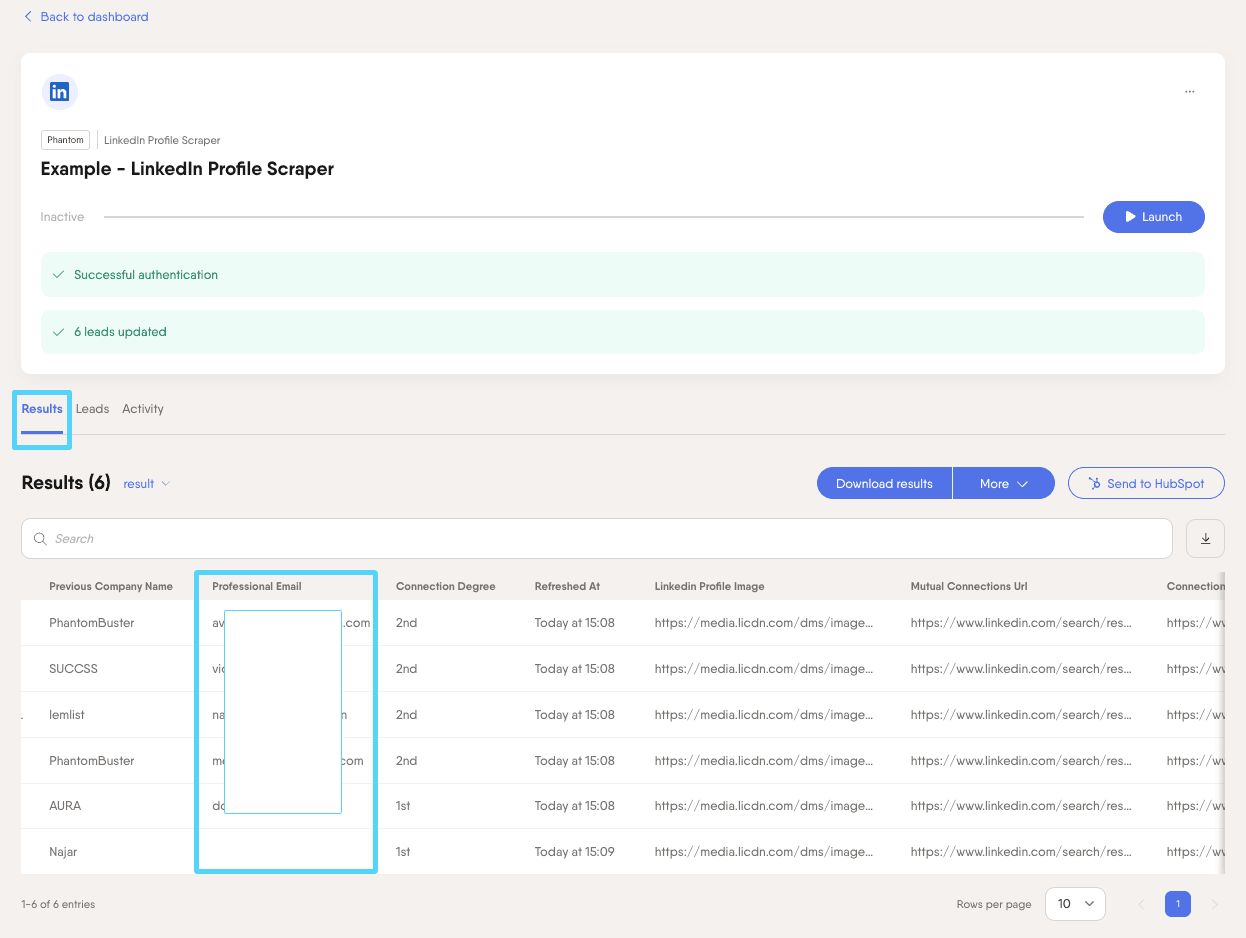
Task: Click Connection Degree column header
Action: 446,586
